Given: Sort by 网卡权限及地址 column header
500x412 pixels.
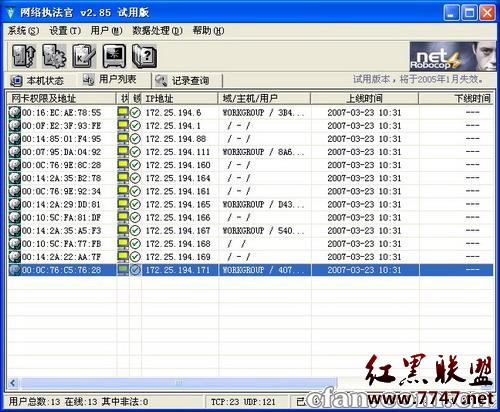Looking at the screenshot, I should (x=62, y=98).
